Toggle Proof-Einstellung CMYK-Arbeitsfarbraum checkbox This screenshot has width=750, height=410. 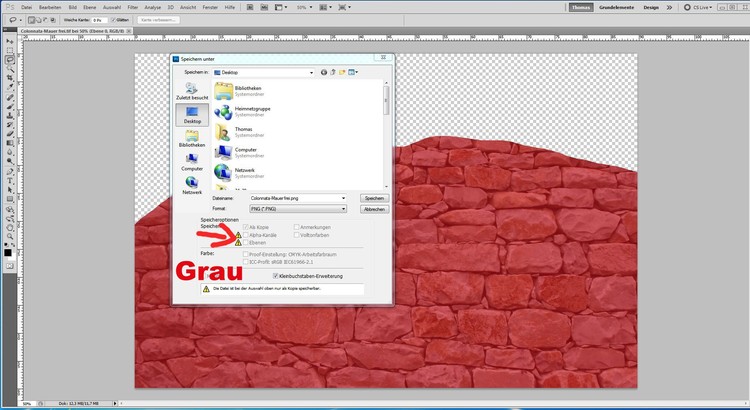[x=246, y=254]
